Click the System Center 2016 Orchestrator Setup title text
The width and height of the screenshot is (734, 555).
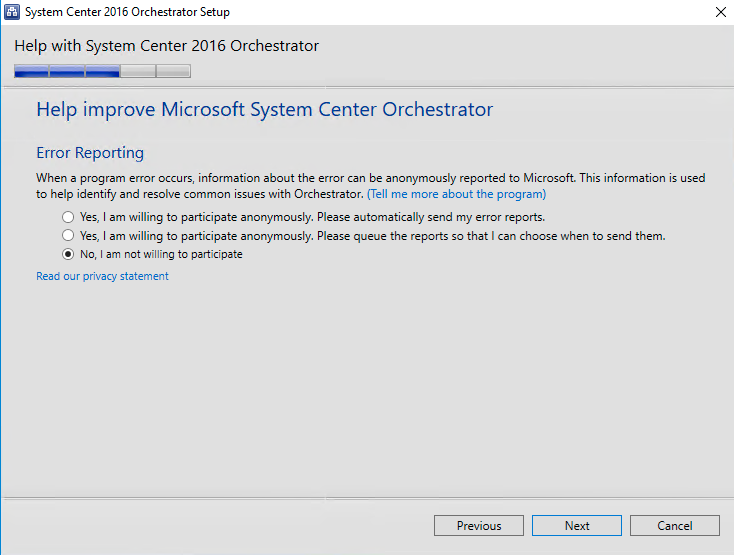tap(127, 12)
